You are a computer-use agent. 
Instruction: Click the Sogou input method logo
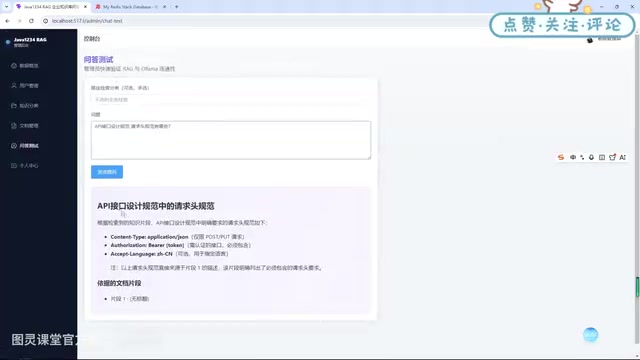[561, 158]
